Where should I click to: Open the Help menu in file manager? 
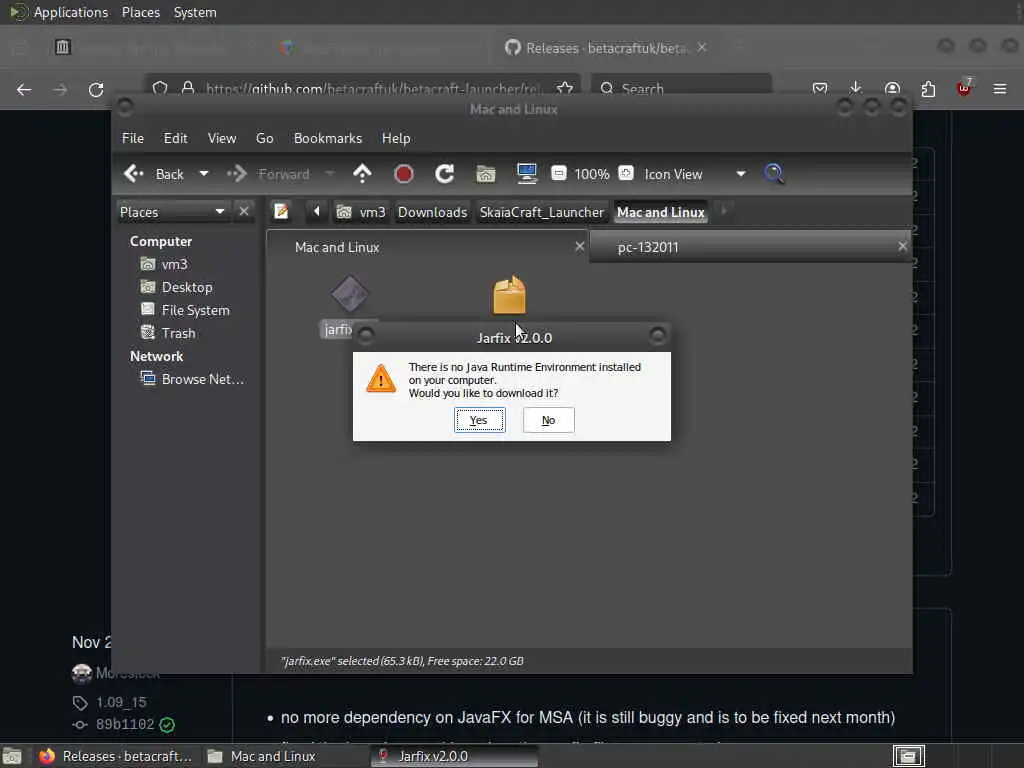pyautogui.click(x=396, y=138)
